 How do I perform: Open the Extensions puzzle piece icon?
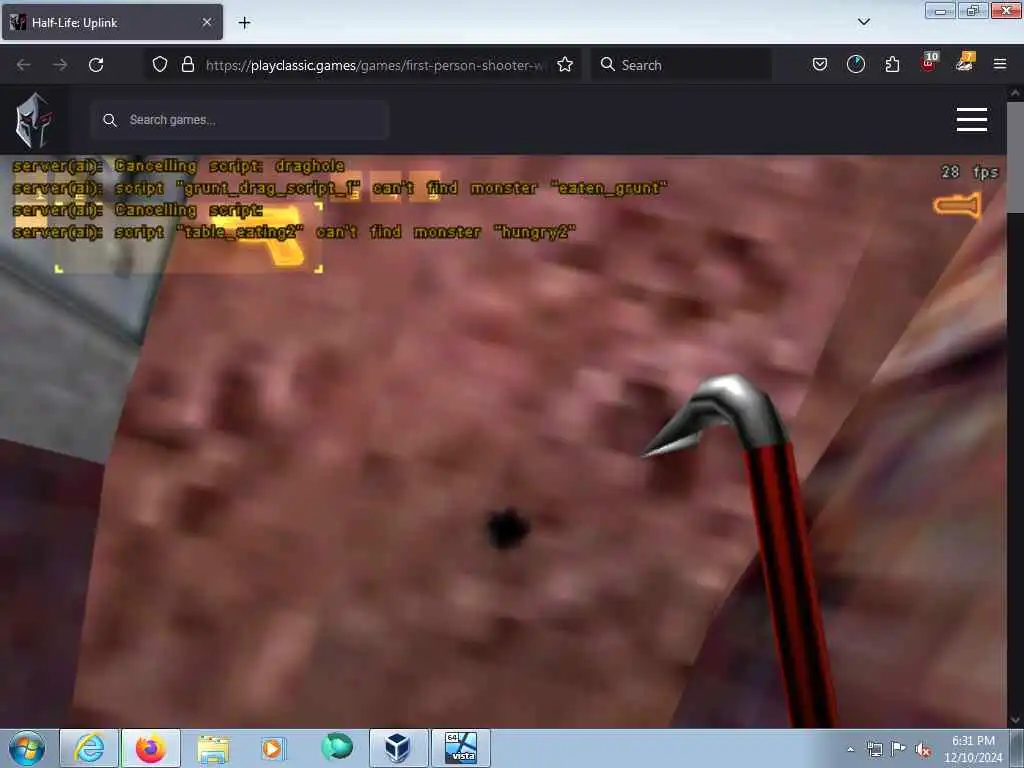click(892, 64)
